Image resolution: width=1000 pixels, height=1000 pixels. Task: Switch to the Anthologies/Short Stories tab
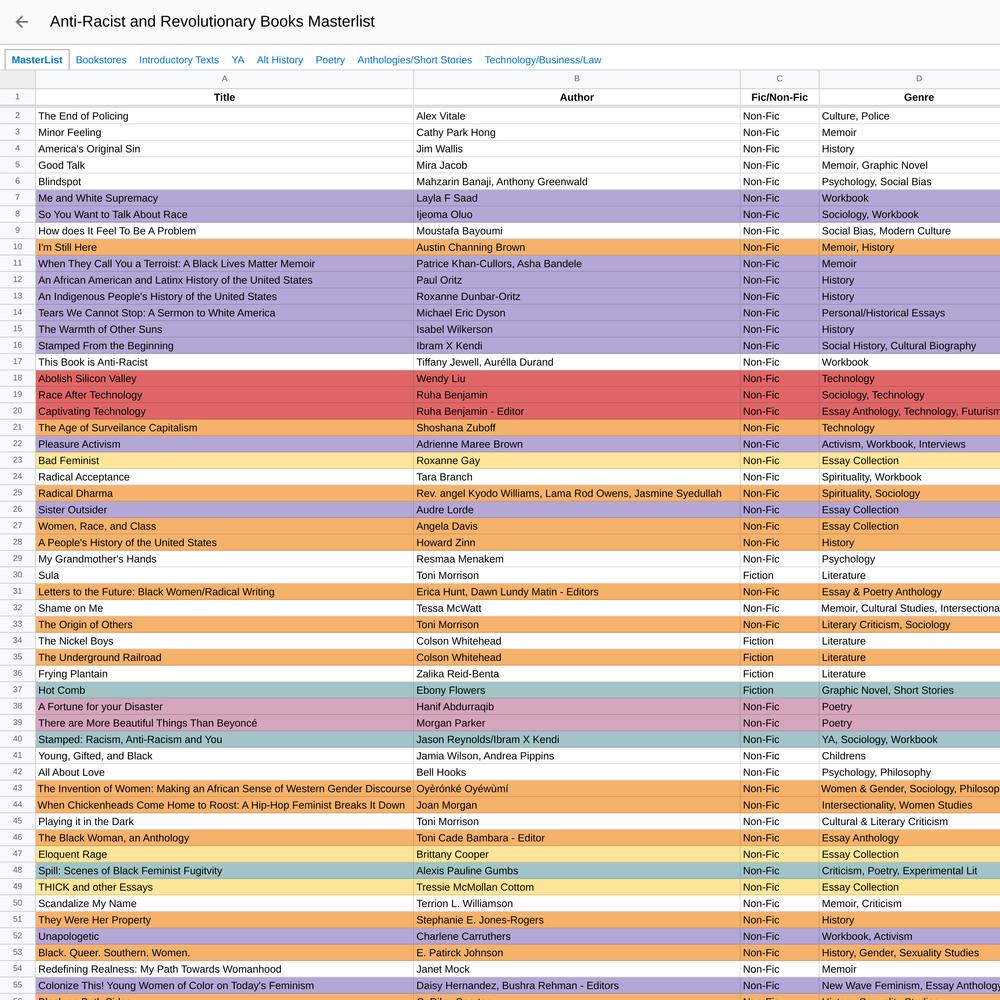415,60
